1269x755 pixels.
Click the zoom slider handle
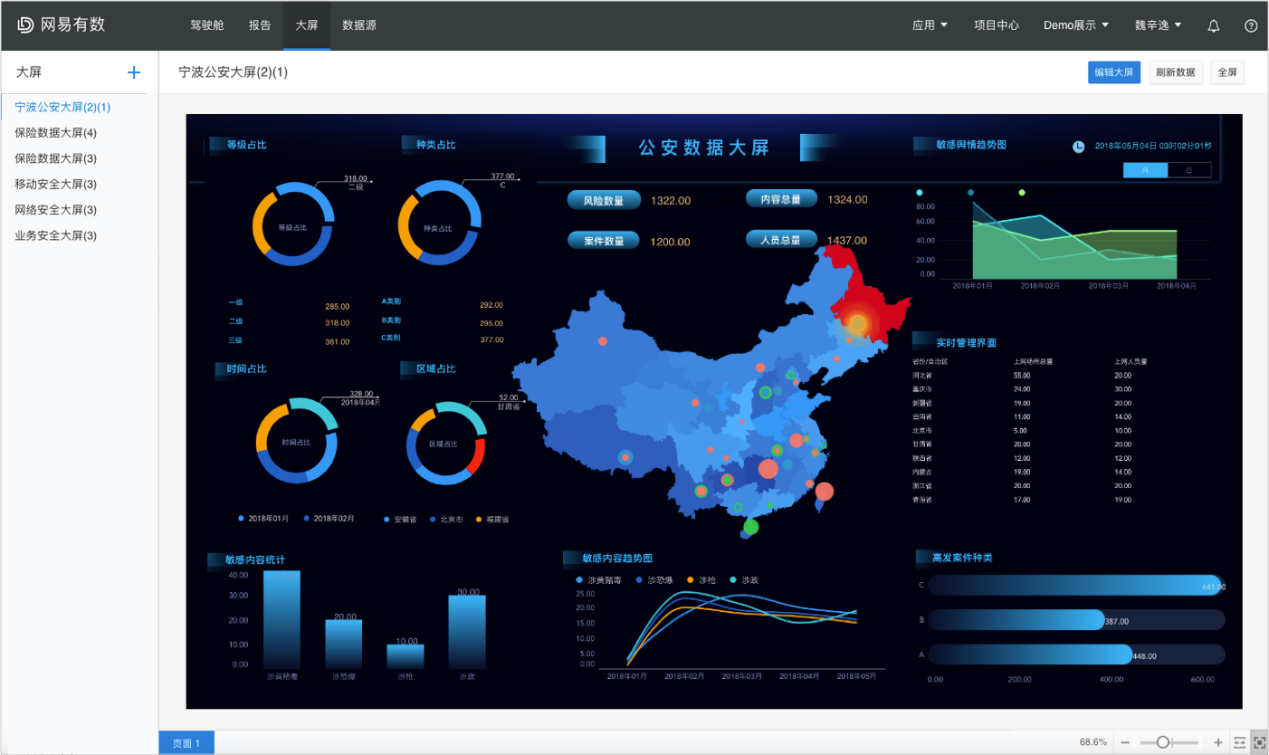click(1162, 743)
